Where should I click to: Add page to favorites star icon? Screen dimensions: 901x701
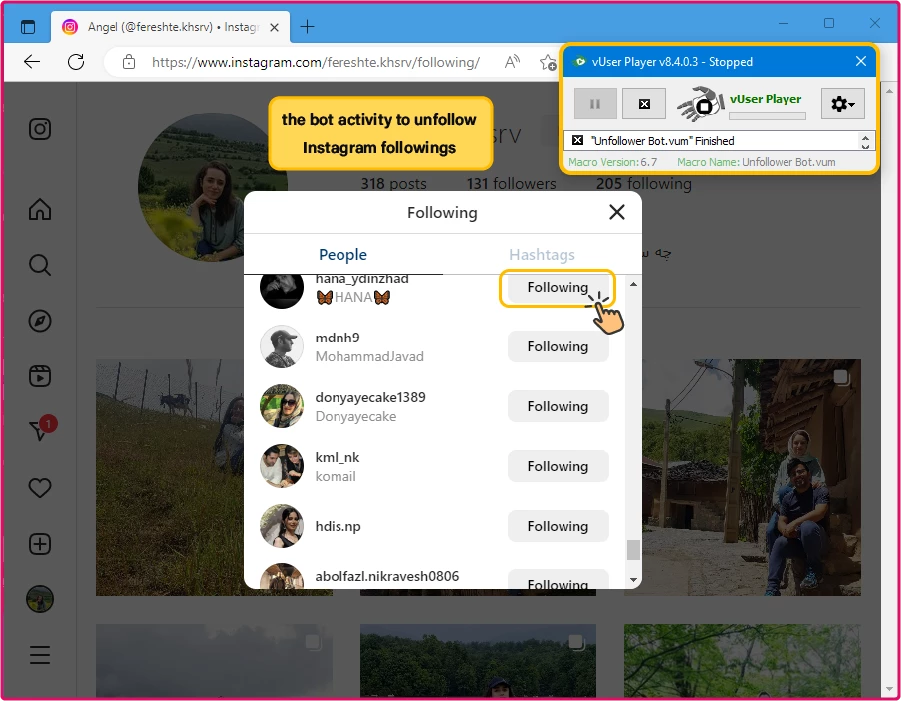click(x=548, y=61)
